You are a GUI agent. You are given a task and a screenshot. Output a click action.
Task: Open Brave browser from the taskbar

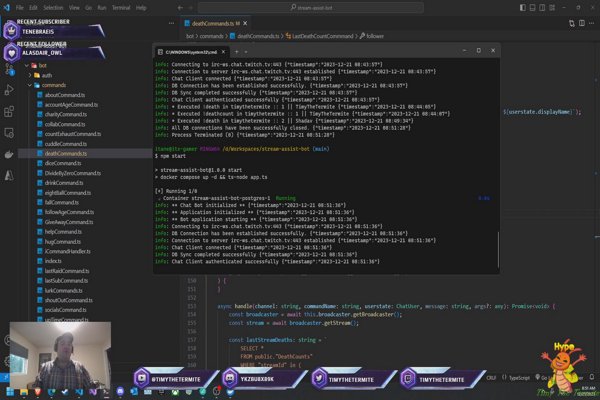click(x=38, y=392)
